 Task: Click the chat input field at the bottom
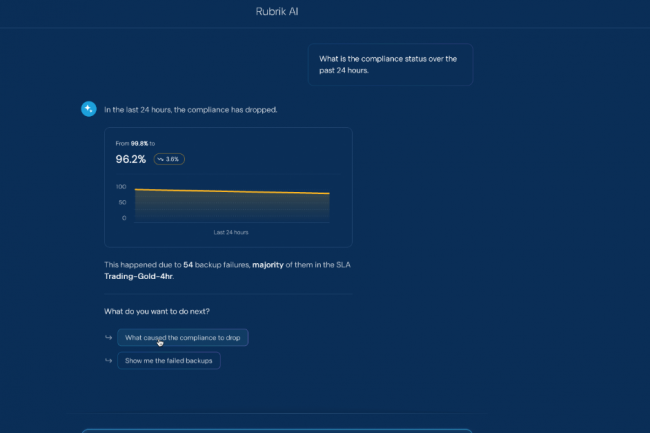tap(277, 431)
